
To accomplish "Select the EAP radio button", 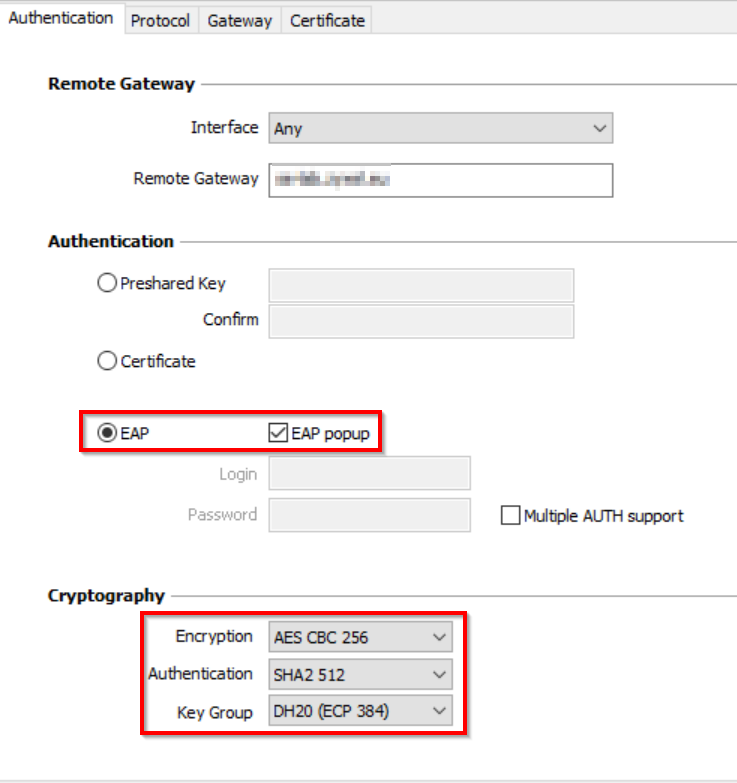I will [108, 435].
